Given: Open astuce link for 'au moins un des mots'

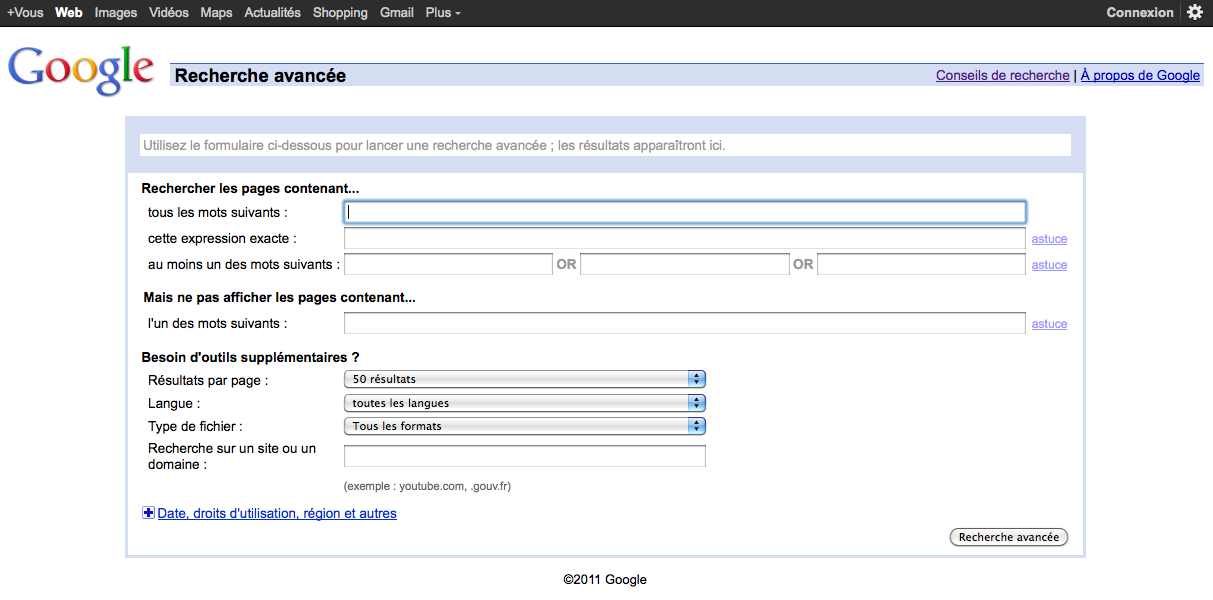Looking at the screenshot, I should (x=1049, y=265).
